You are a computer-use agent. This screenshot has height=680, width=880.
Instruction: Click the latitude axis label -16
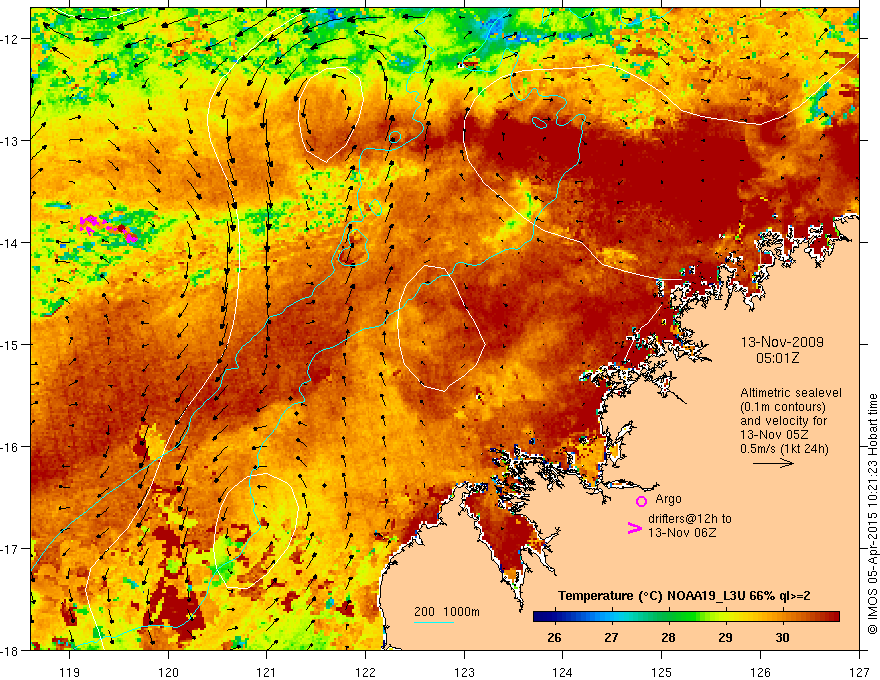pyautogui.click(x=11, y=447)
